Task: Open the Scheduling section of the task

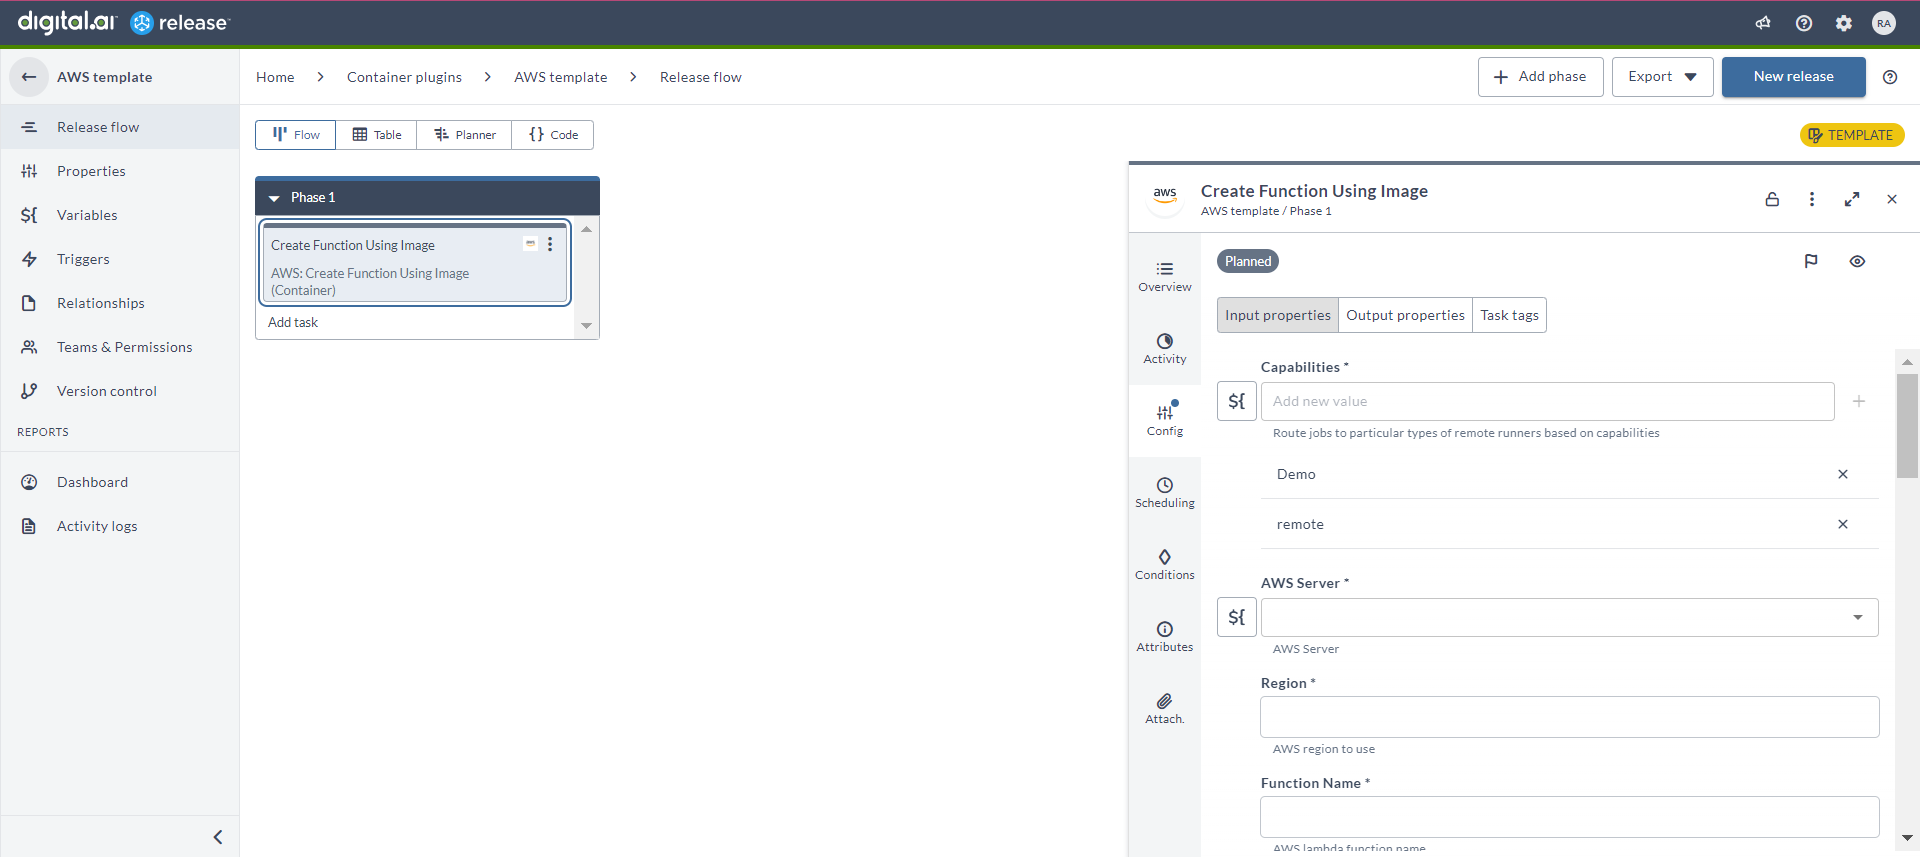Action: pos(1165,493)
